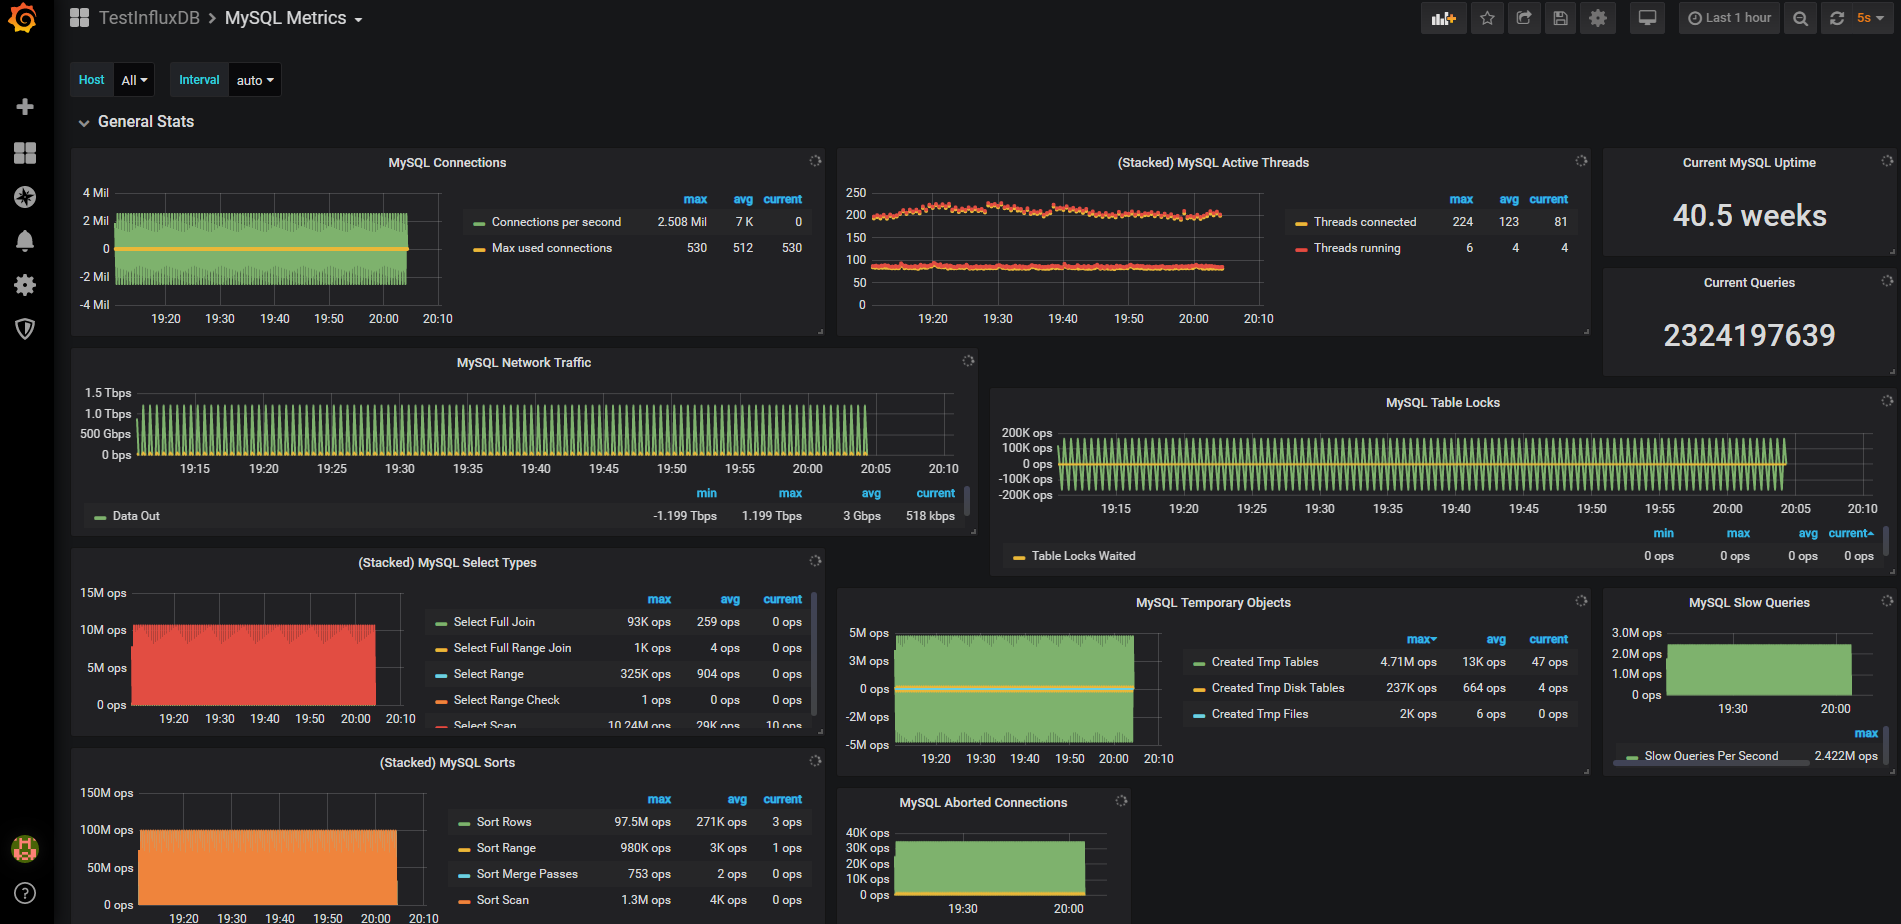Sort Table Locks legend by current
1901x924 pixels.
pyautogui.click(x=1851, y=533)
